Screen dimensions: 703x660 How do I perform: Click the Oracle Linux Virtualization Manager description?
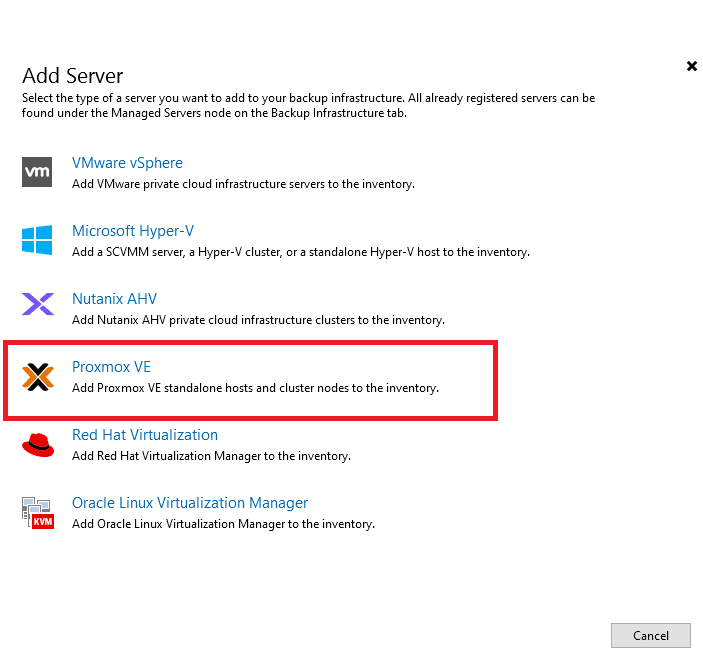point(224,524)
